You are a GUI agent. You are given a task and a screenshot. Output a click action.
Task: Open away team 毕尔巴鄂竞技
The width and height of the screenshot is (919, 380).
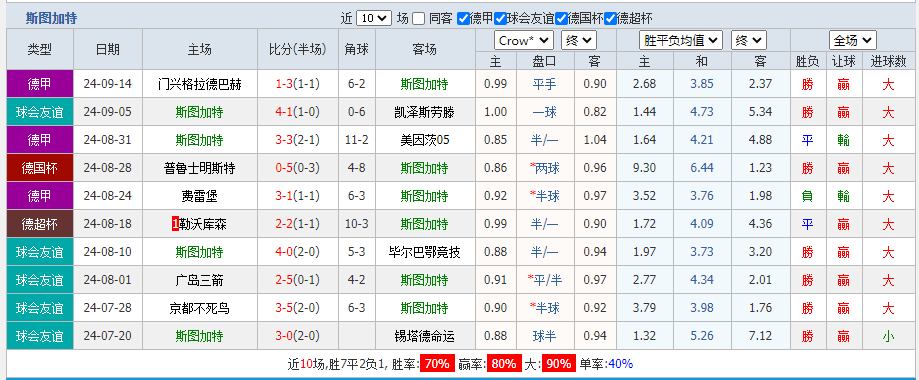tap(424, 252)
